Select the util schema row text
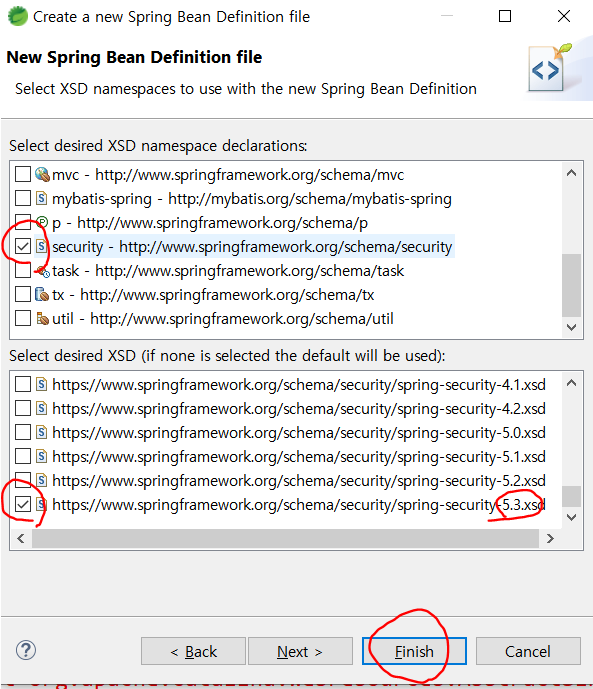593x689 pixels. (x=223, y=319)
